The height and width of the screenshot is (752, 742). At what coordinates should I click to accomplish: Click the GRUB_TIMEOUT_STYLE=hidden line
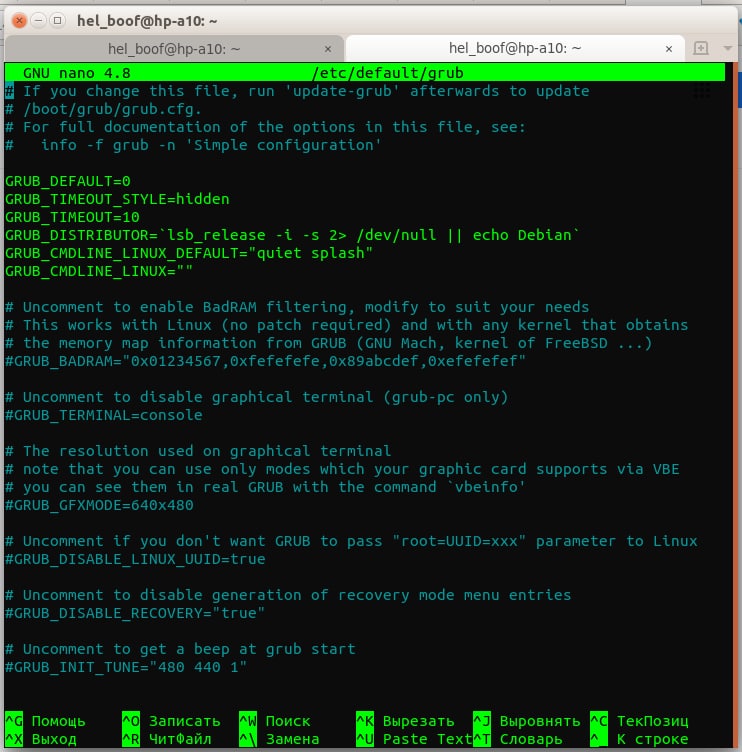[117, 199]
